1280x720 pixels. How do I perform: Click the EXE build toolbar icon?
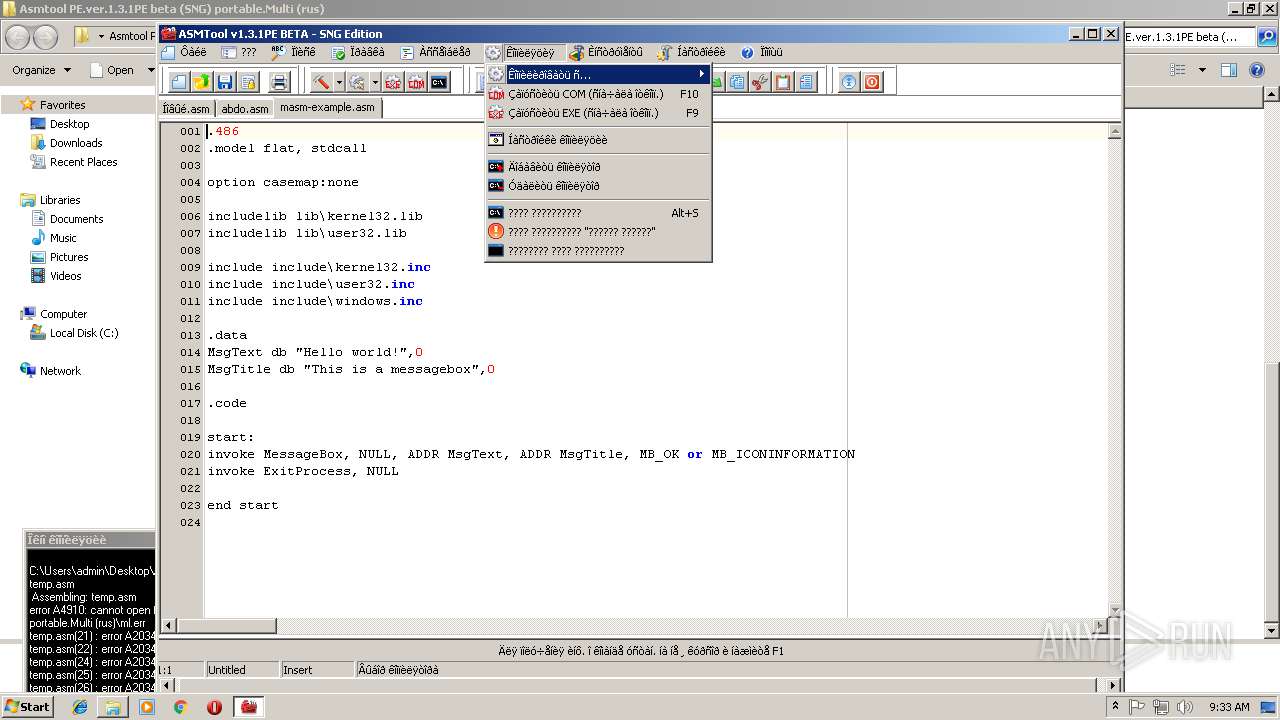tap(393, 82)
